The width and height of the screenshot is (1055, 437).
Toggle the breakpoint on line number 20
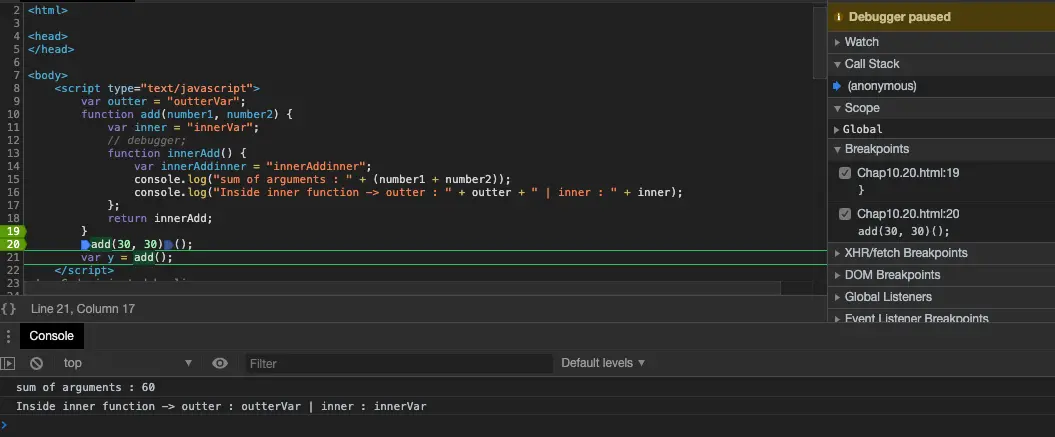click(13, 244)
